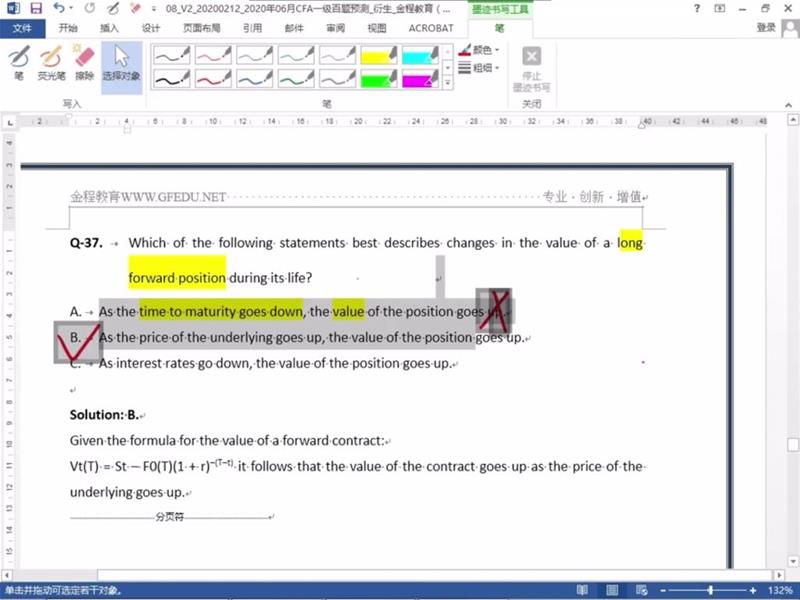Click the 132% zoom level

(779, 591)
